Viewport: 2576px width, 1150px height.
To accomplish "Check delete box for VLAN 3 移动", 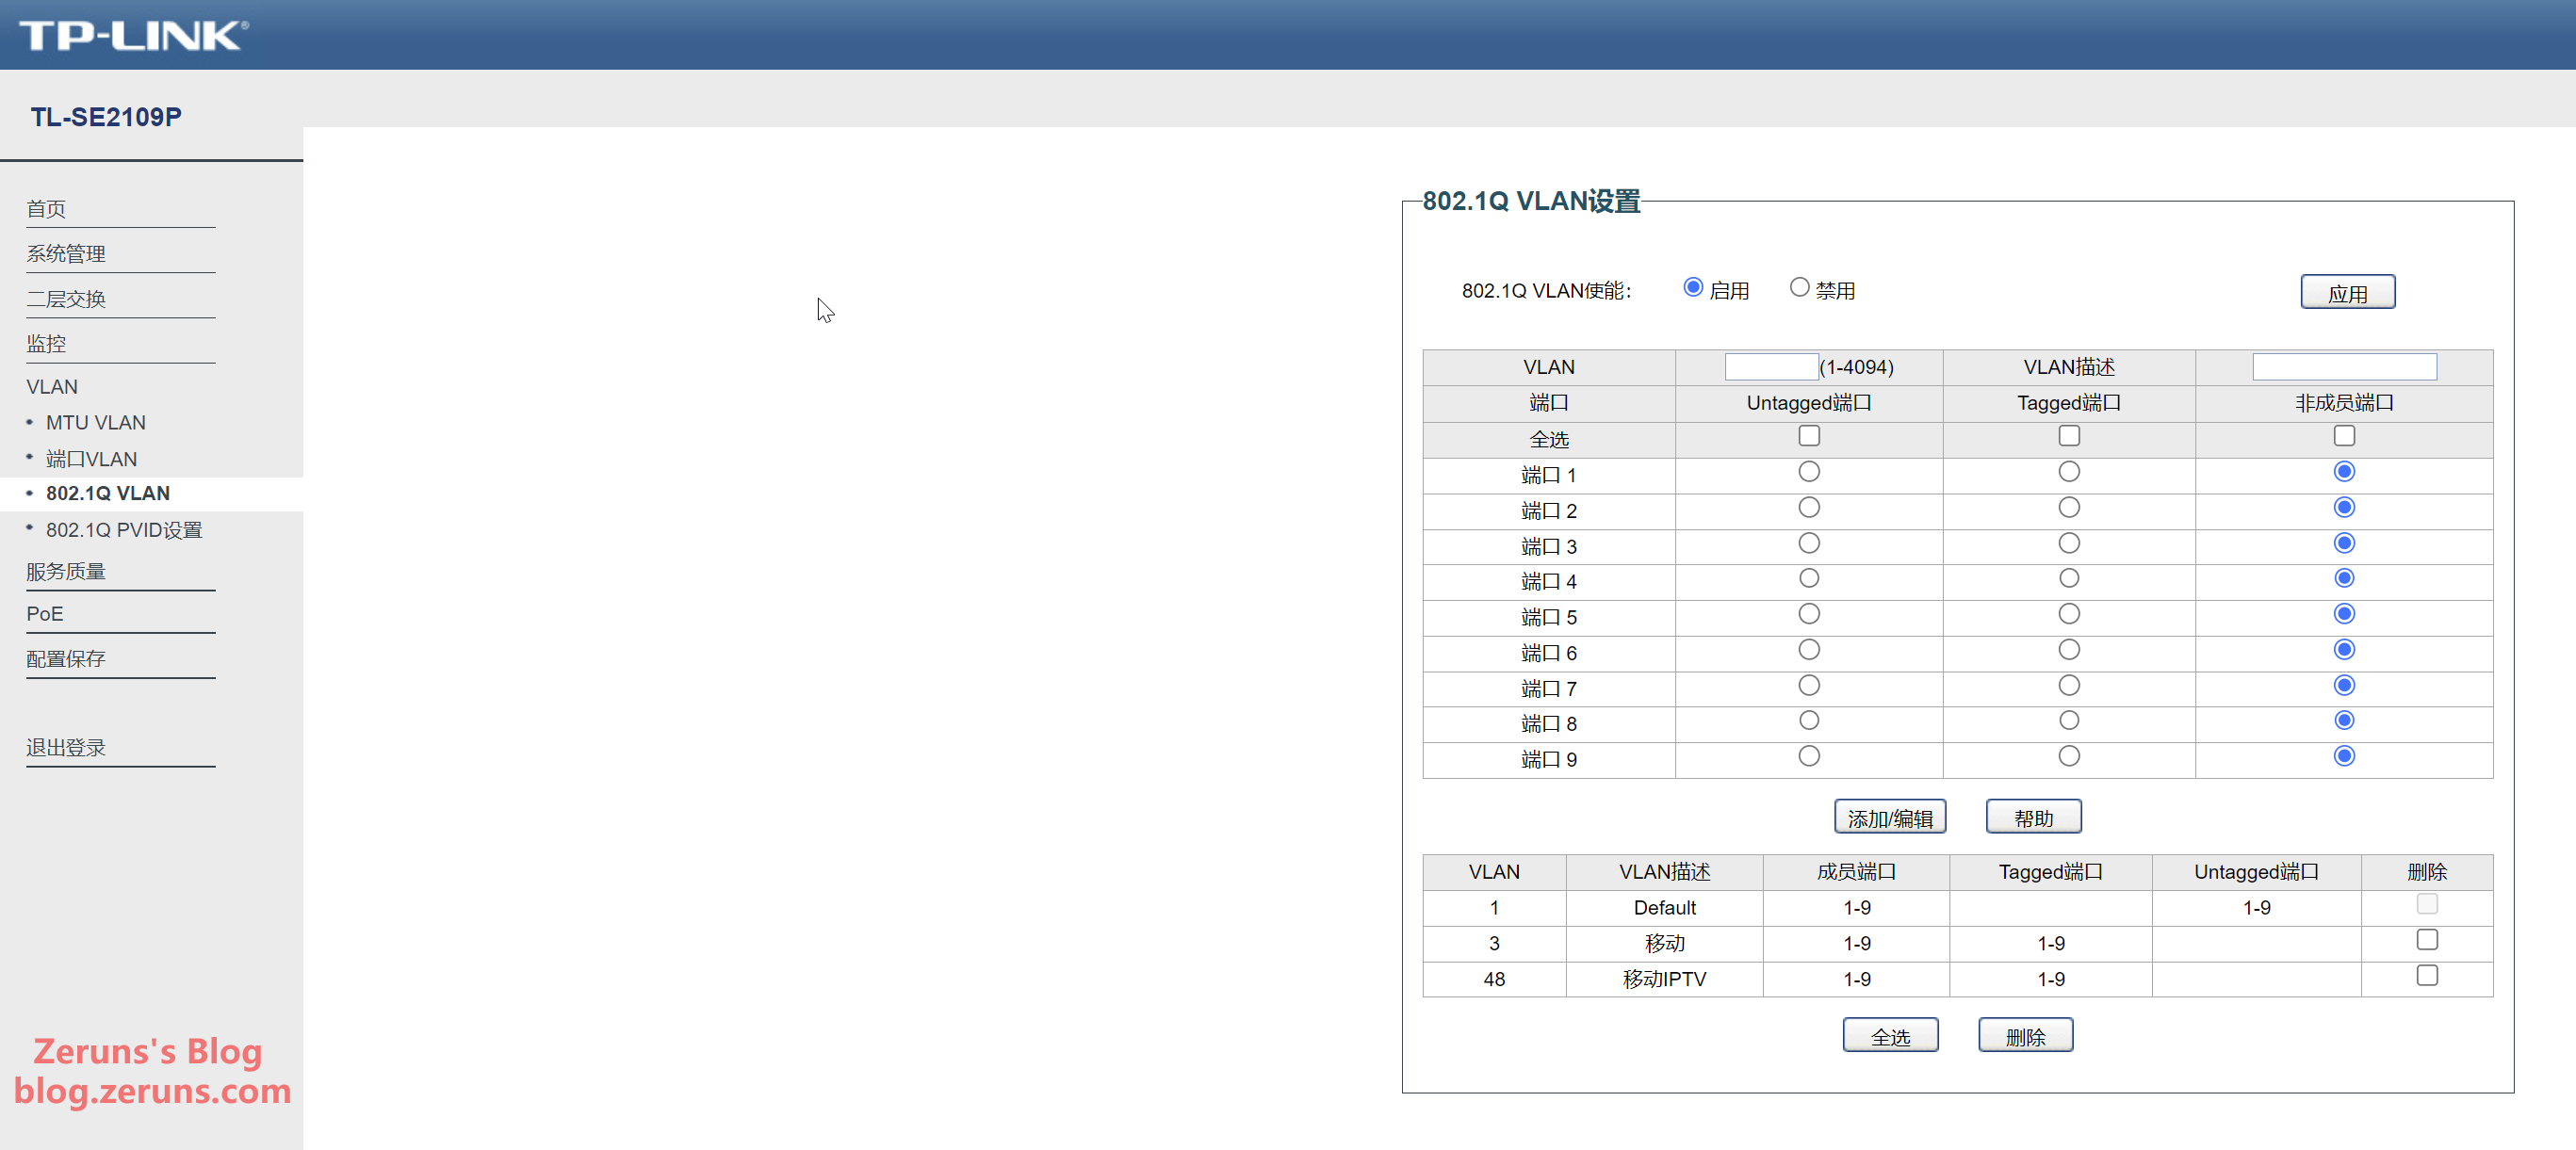I will point(2427,940).
